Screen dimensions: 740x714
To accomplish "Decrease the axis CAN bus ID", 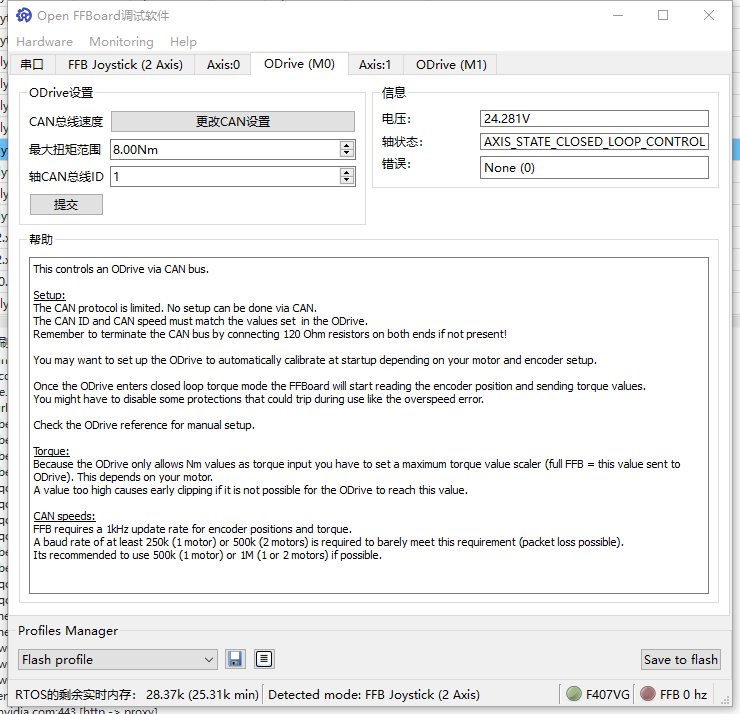I will 347,181.
